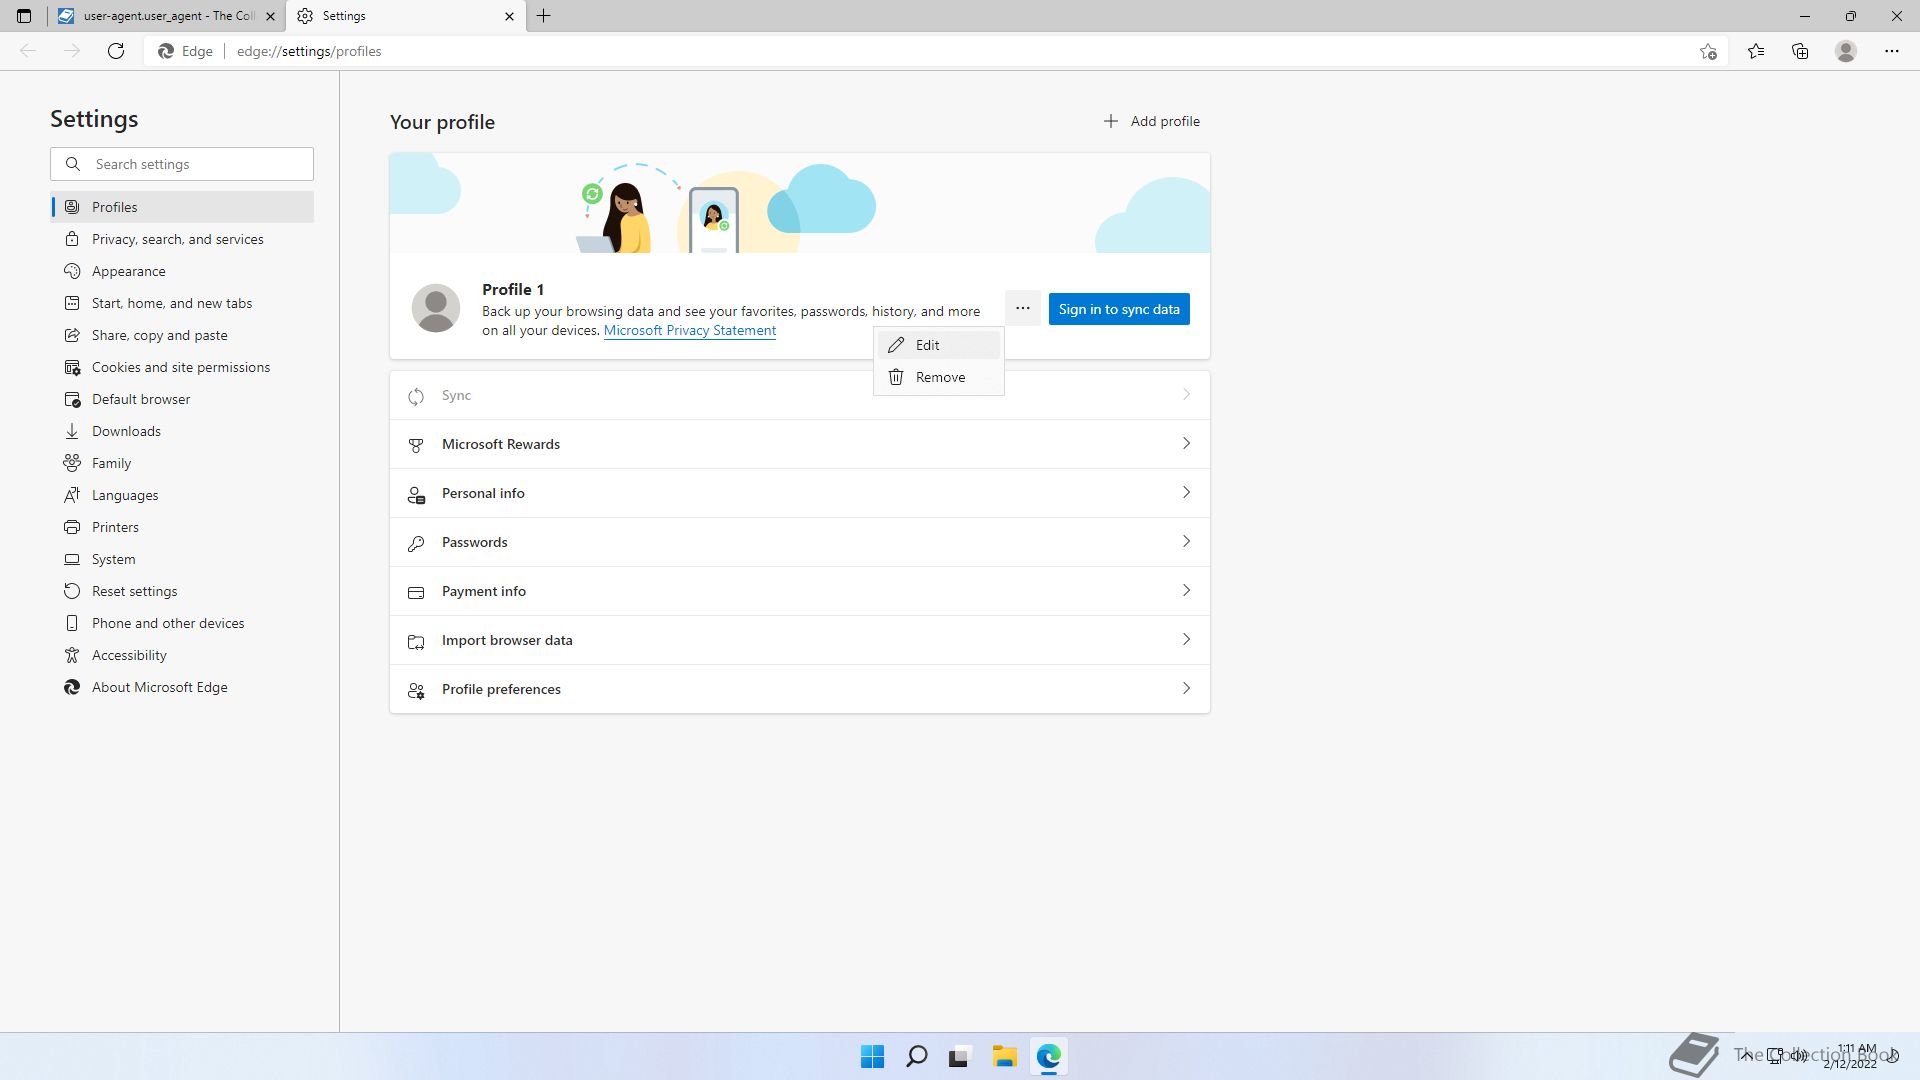Close the Settings tab

click(x=509, y=16)
